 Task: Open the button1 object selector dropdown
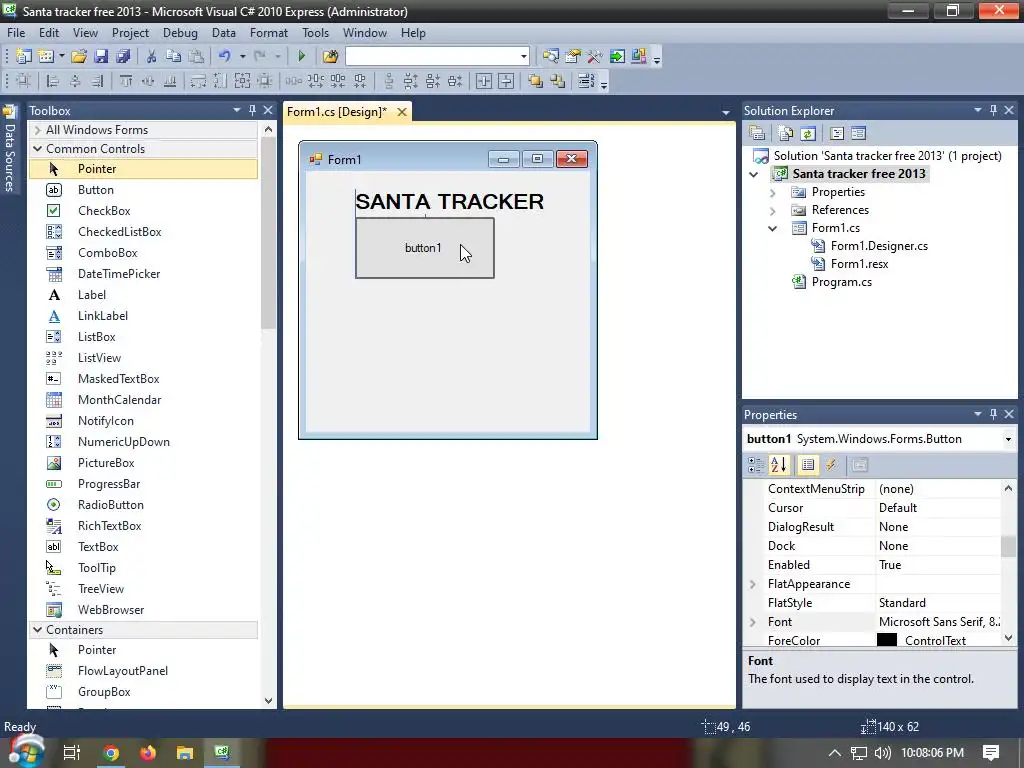pyautogui.click(x=1008, y=439)
